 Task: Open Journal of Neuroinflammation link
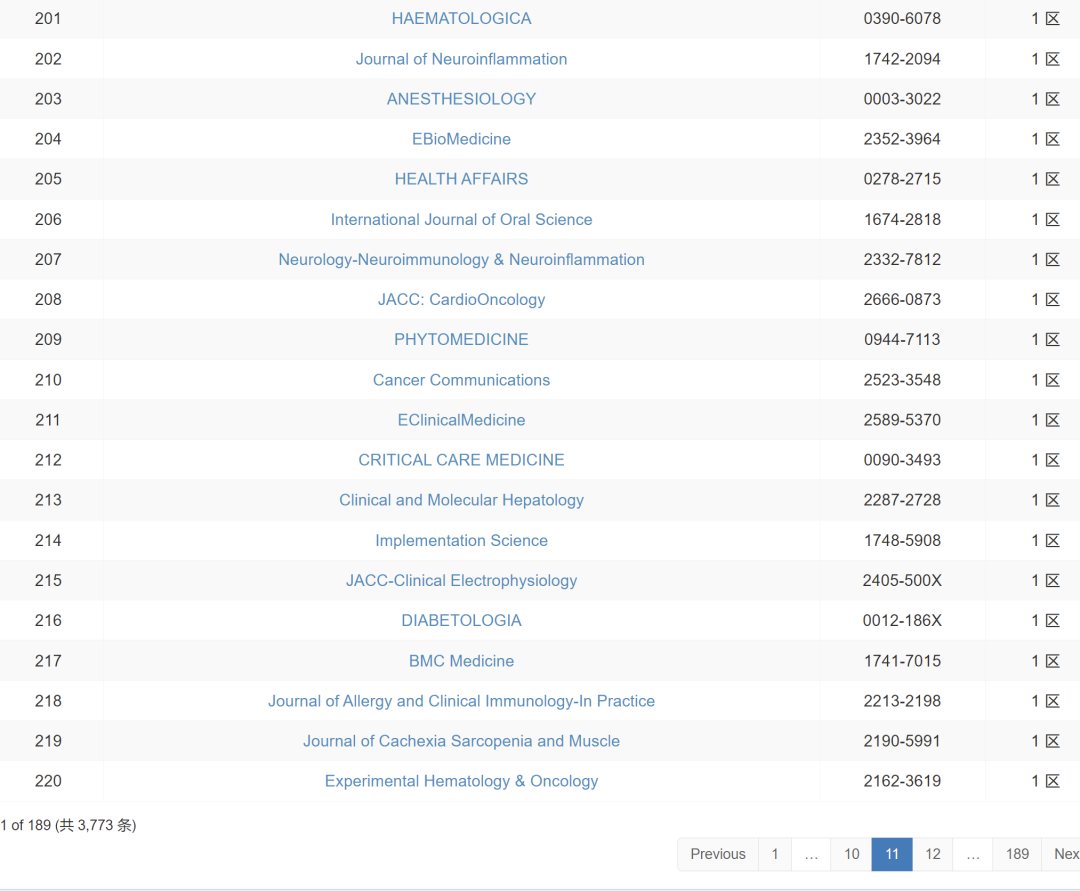pyautogui.click(x=461, y=59)
